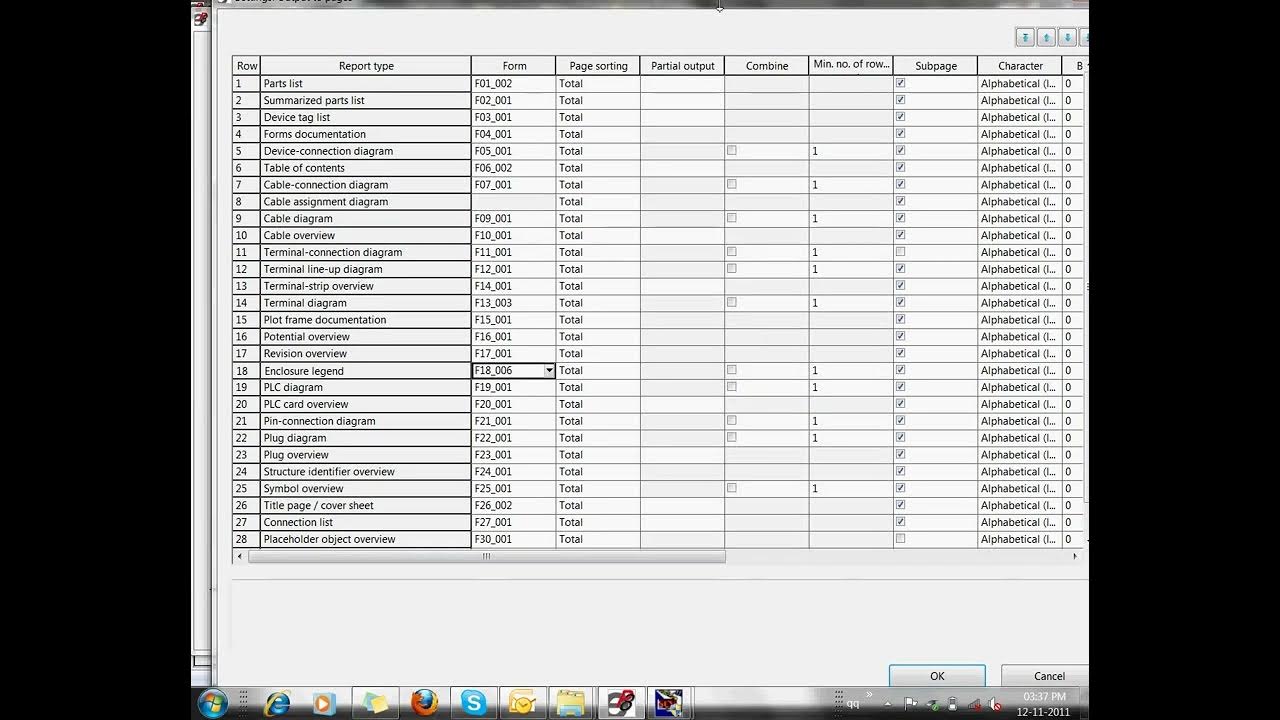
Task: Open the Action Center flag icon
Action: (911, 704)
